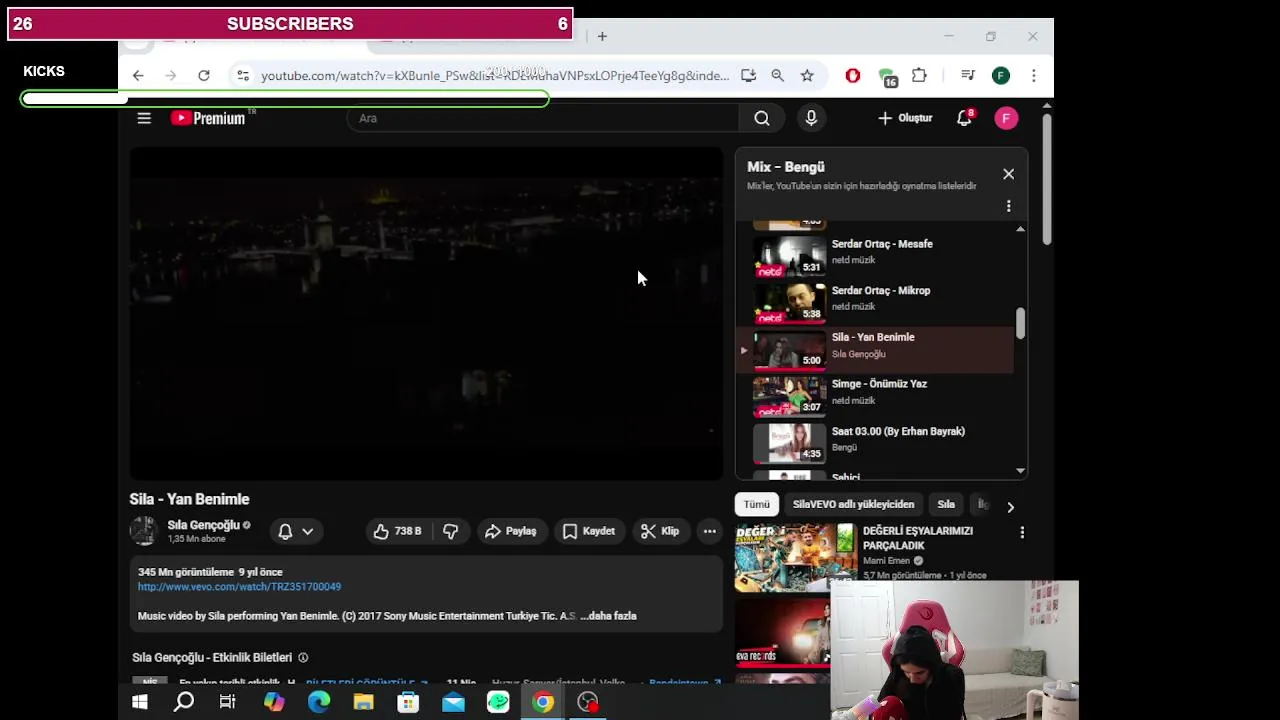
Task: Dislike the video with thumbs down
Action: [x=451, y=531]
